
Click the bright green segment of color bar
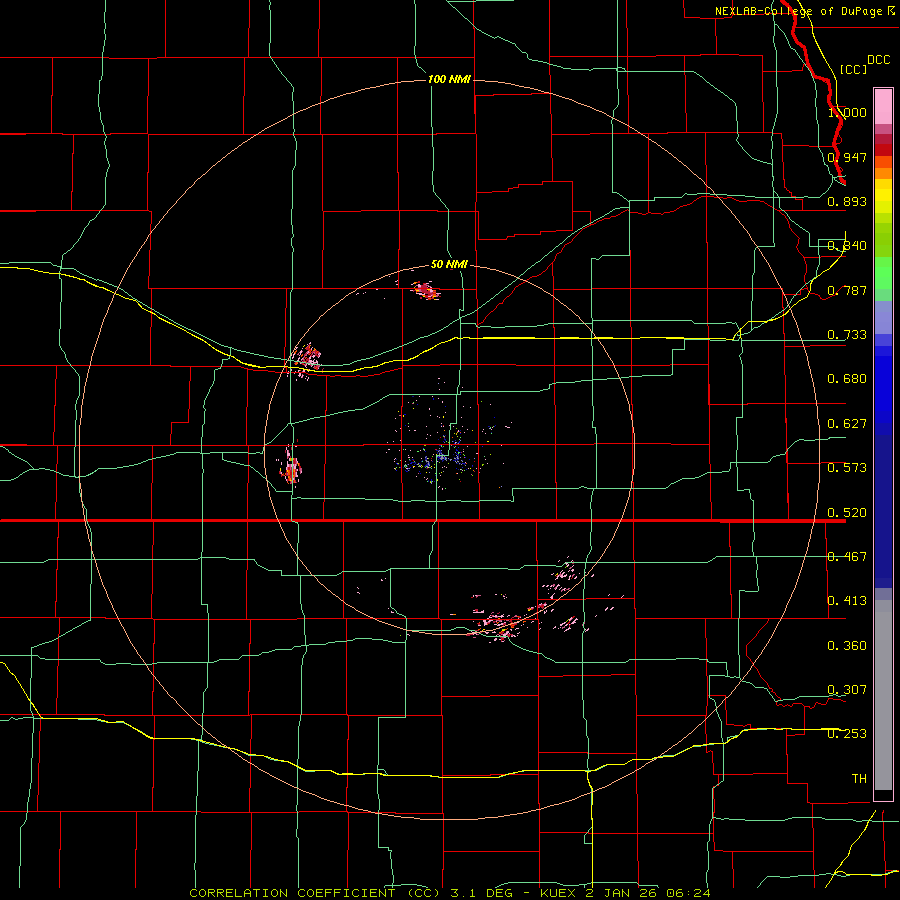[883, 273]
